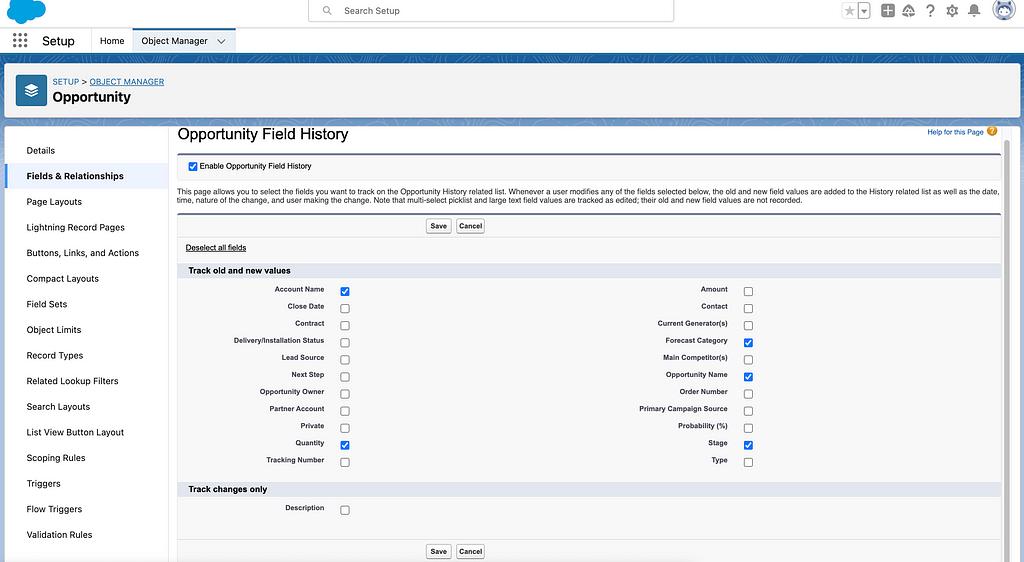This screenshot has width=1024, height=562.
Task: Toggle Enable Opportunity Field History checkbox
Action: [x=193, y=166]
